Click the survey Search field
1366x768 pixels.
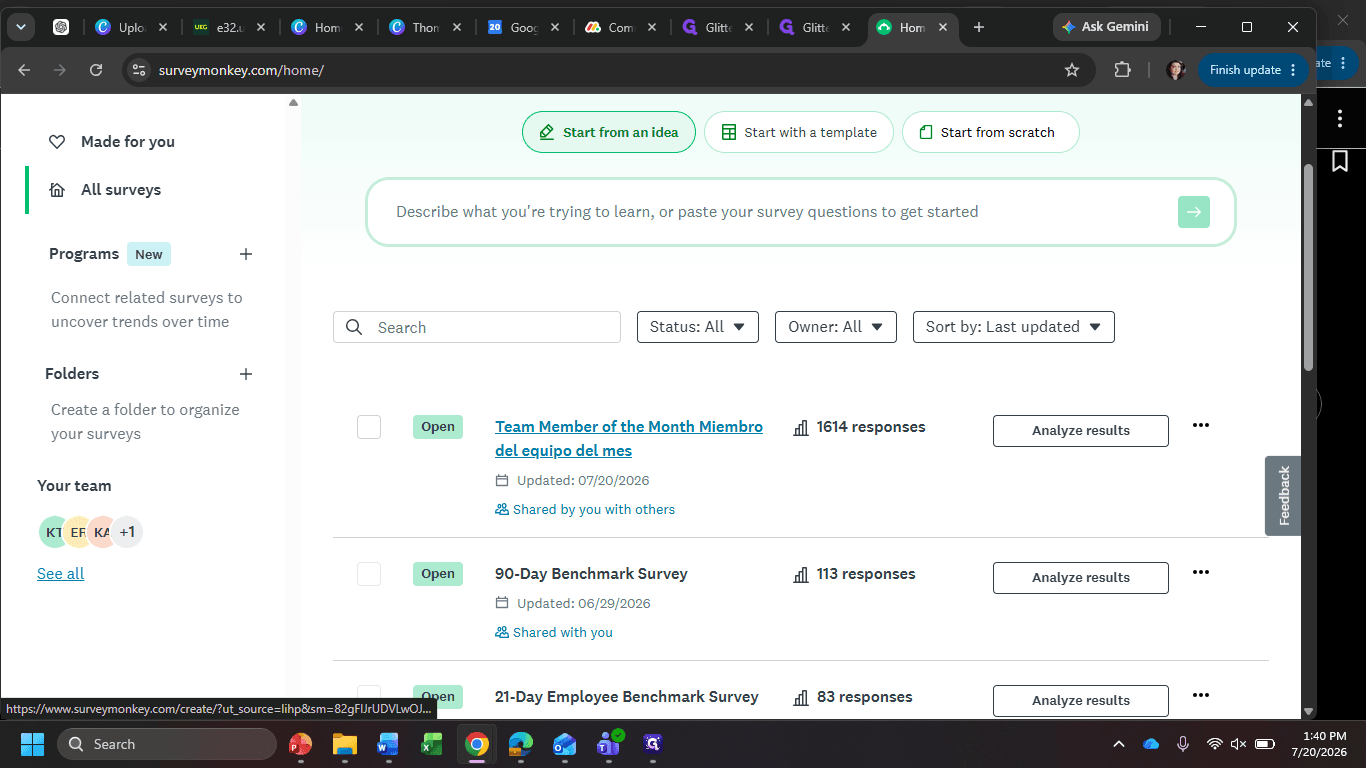pyautogui.click(x=477, y=328)
